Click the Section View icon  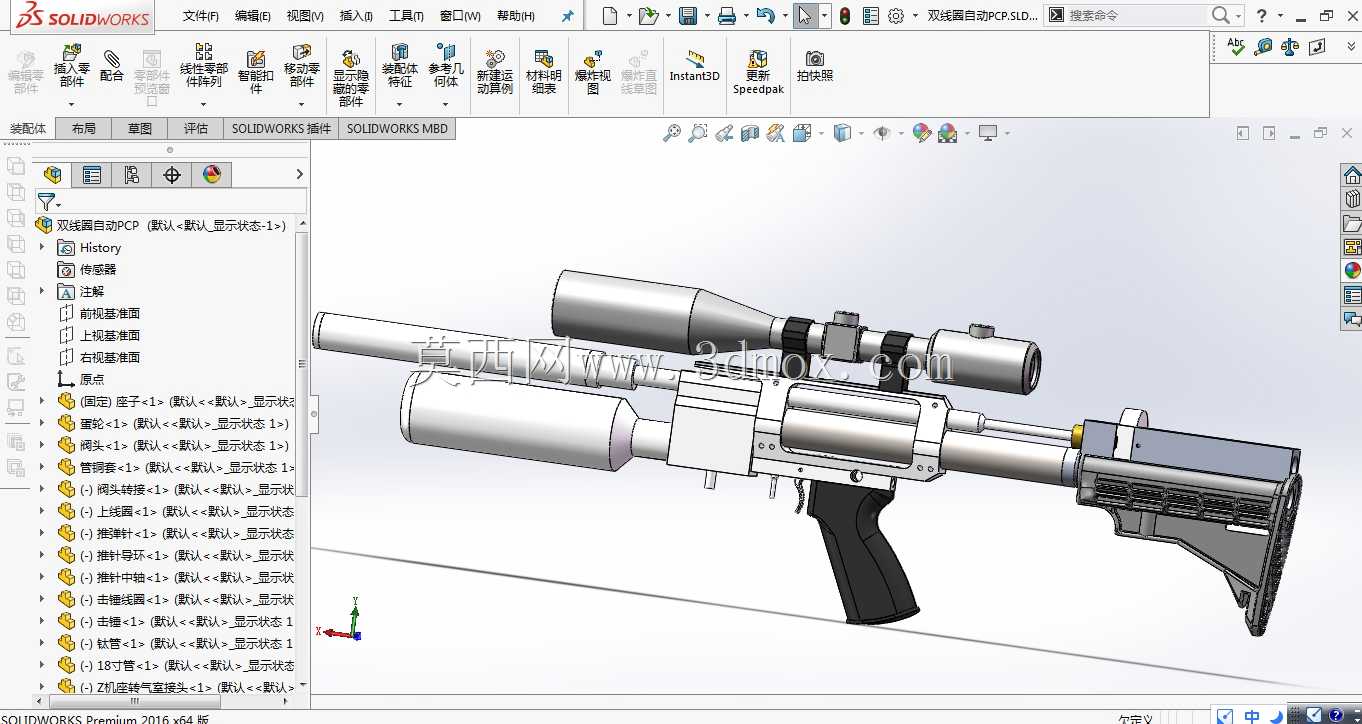click(750, 133)
